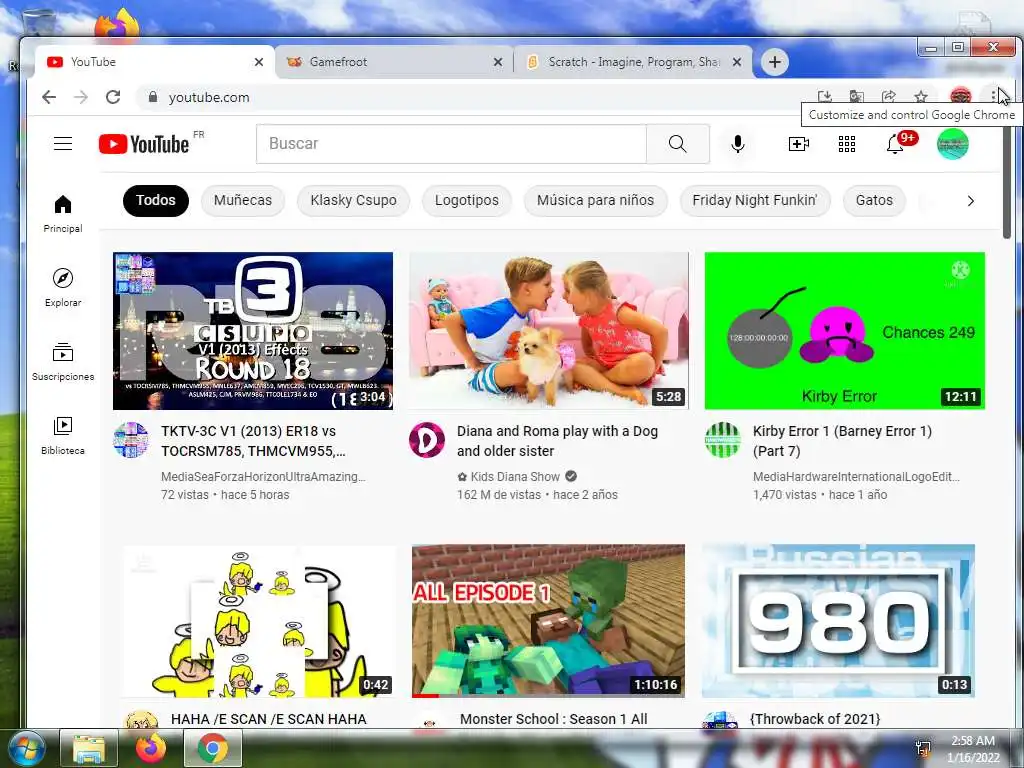The image size is (1024, 768).
Task: Open the Kirby Error green thumbnail
Action: pos(844,331)
